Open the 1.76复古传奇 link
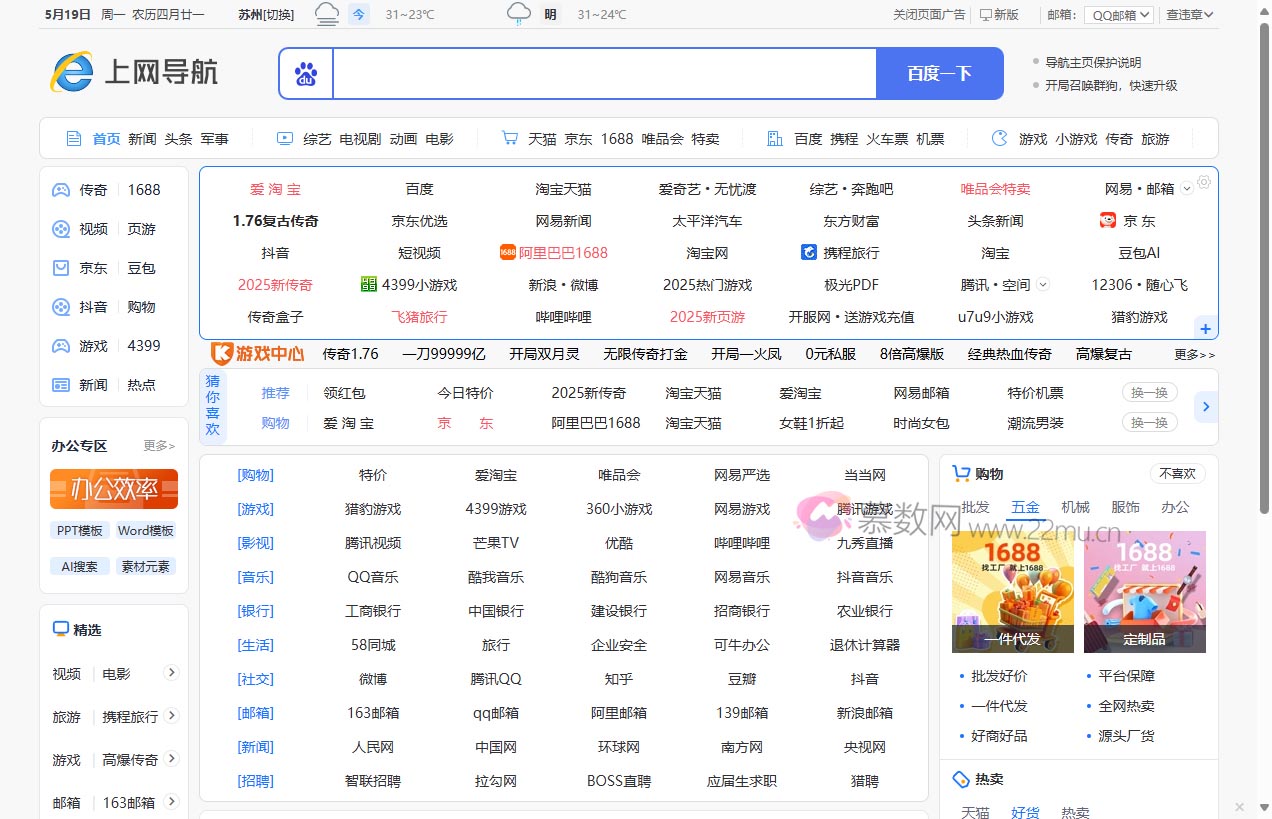 (275, 220)
